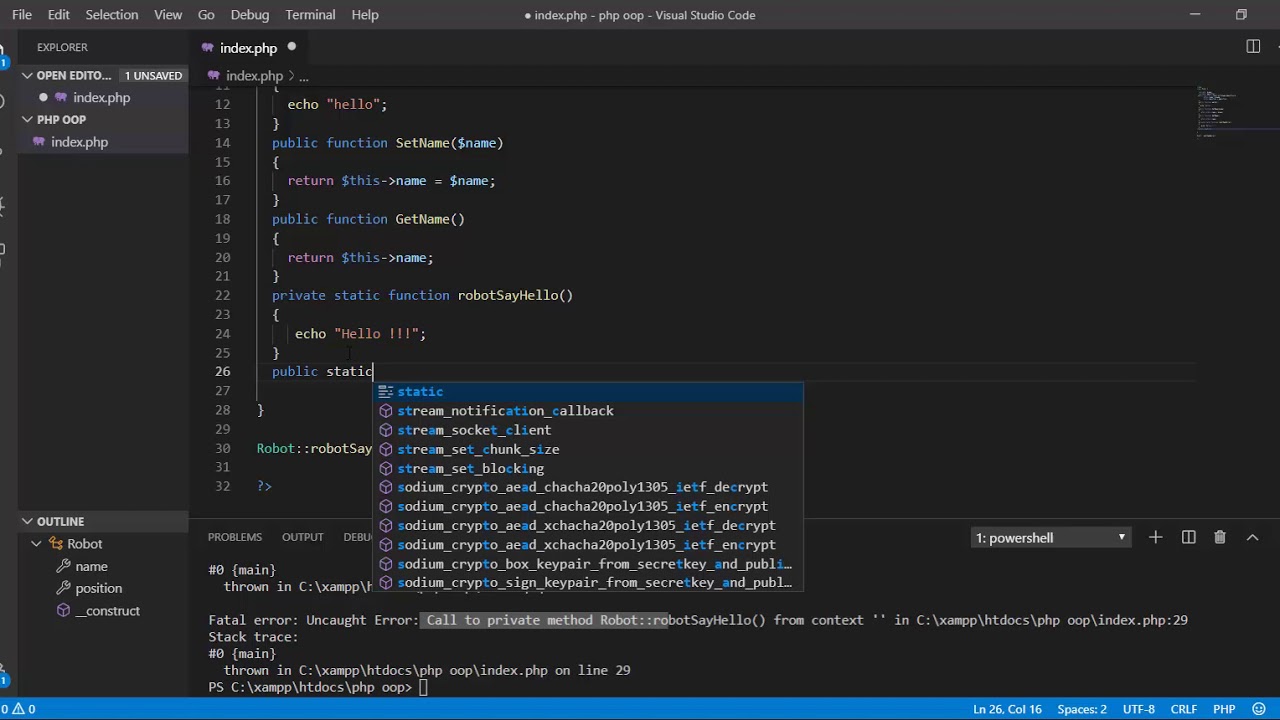Viewport: 1280px width, 720px height.
Task: Maximize the panel using the up chevron
Action: pyautogui.click(x=1252, y=537)
